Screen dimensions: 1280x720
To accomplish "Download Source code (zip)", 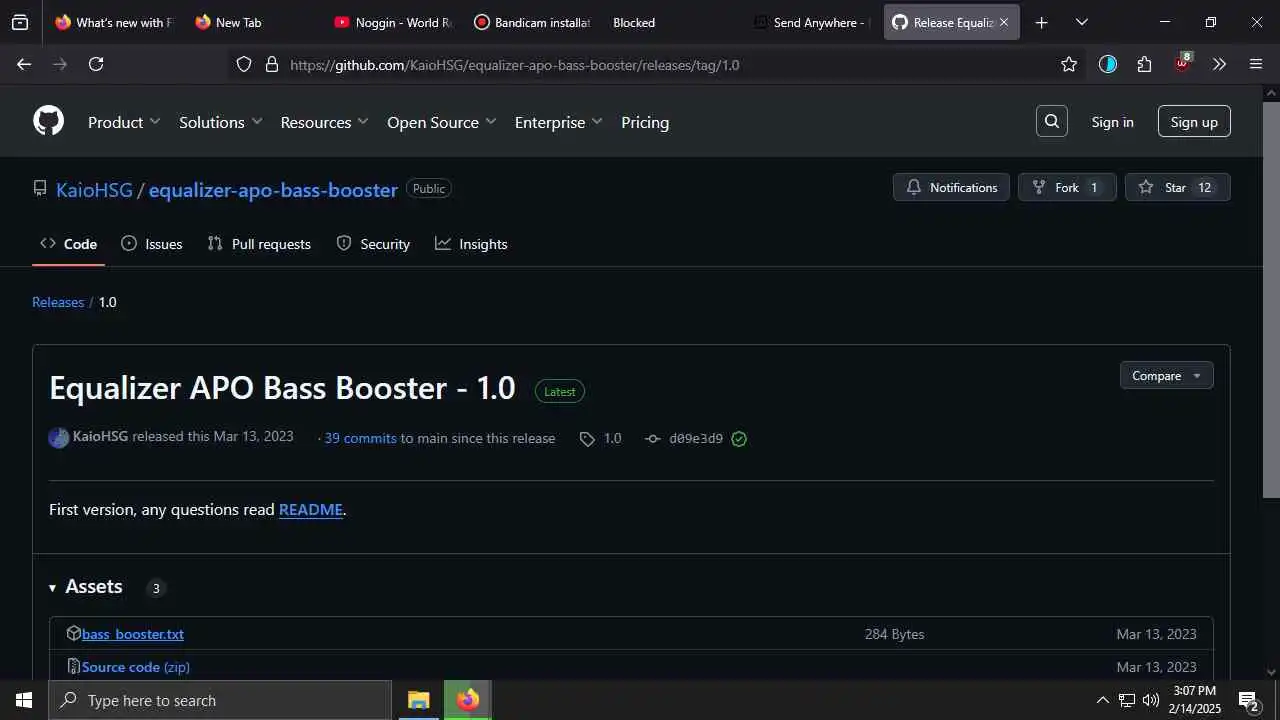I will (x=135, y=667).
